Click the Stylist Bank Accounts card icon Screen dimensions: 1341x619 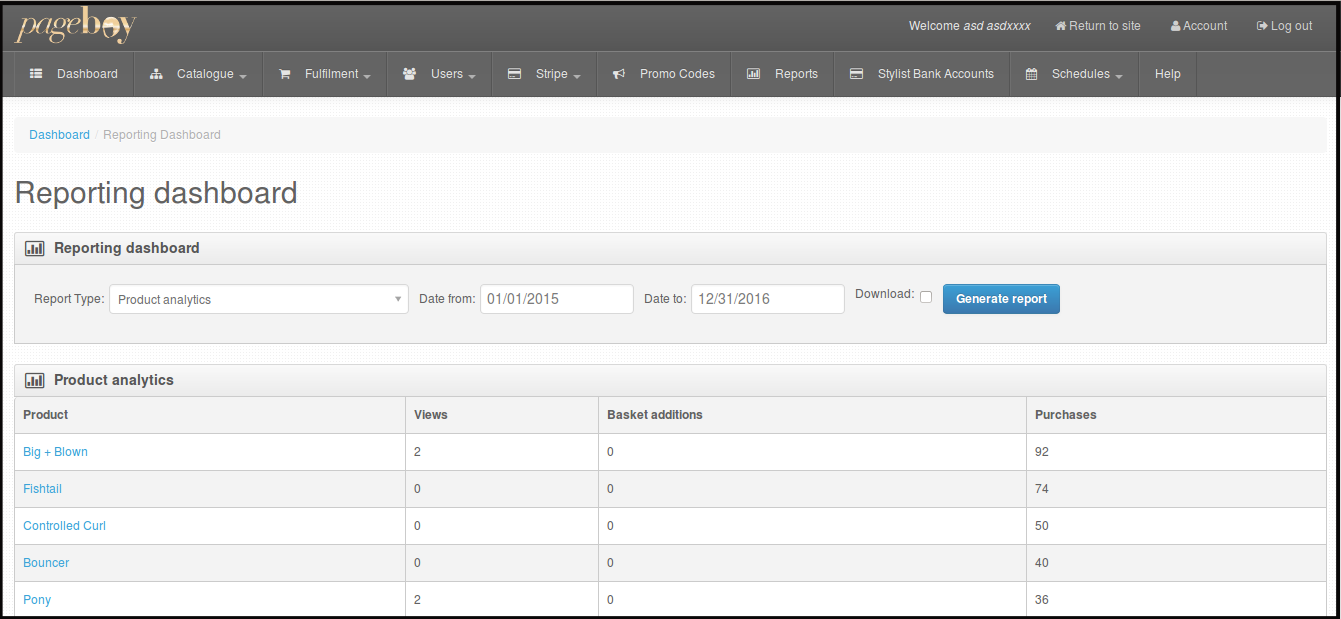coord(856,74)
